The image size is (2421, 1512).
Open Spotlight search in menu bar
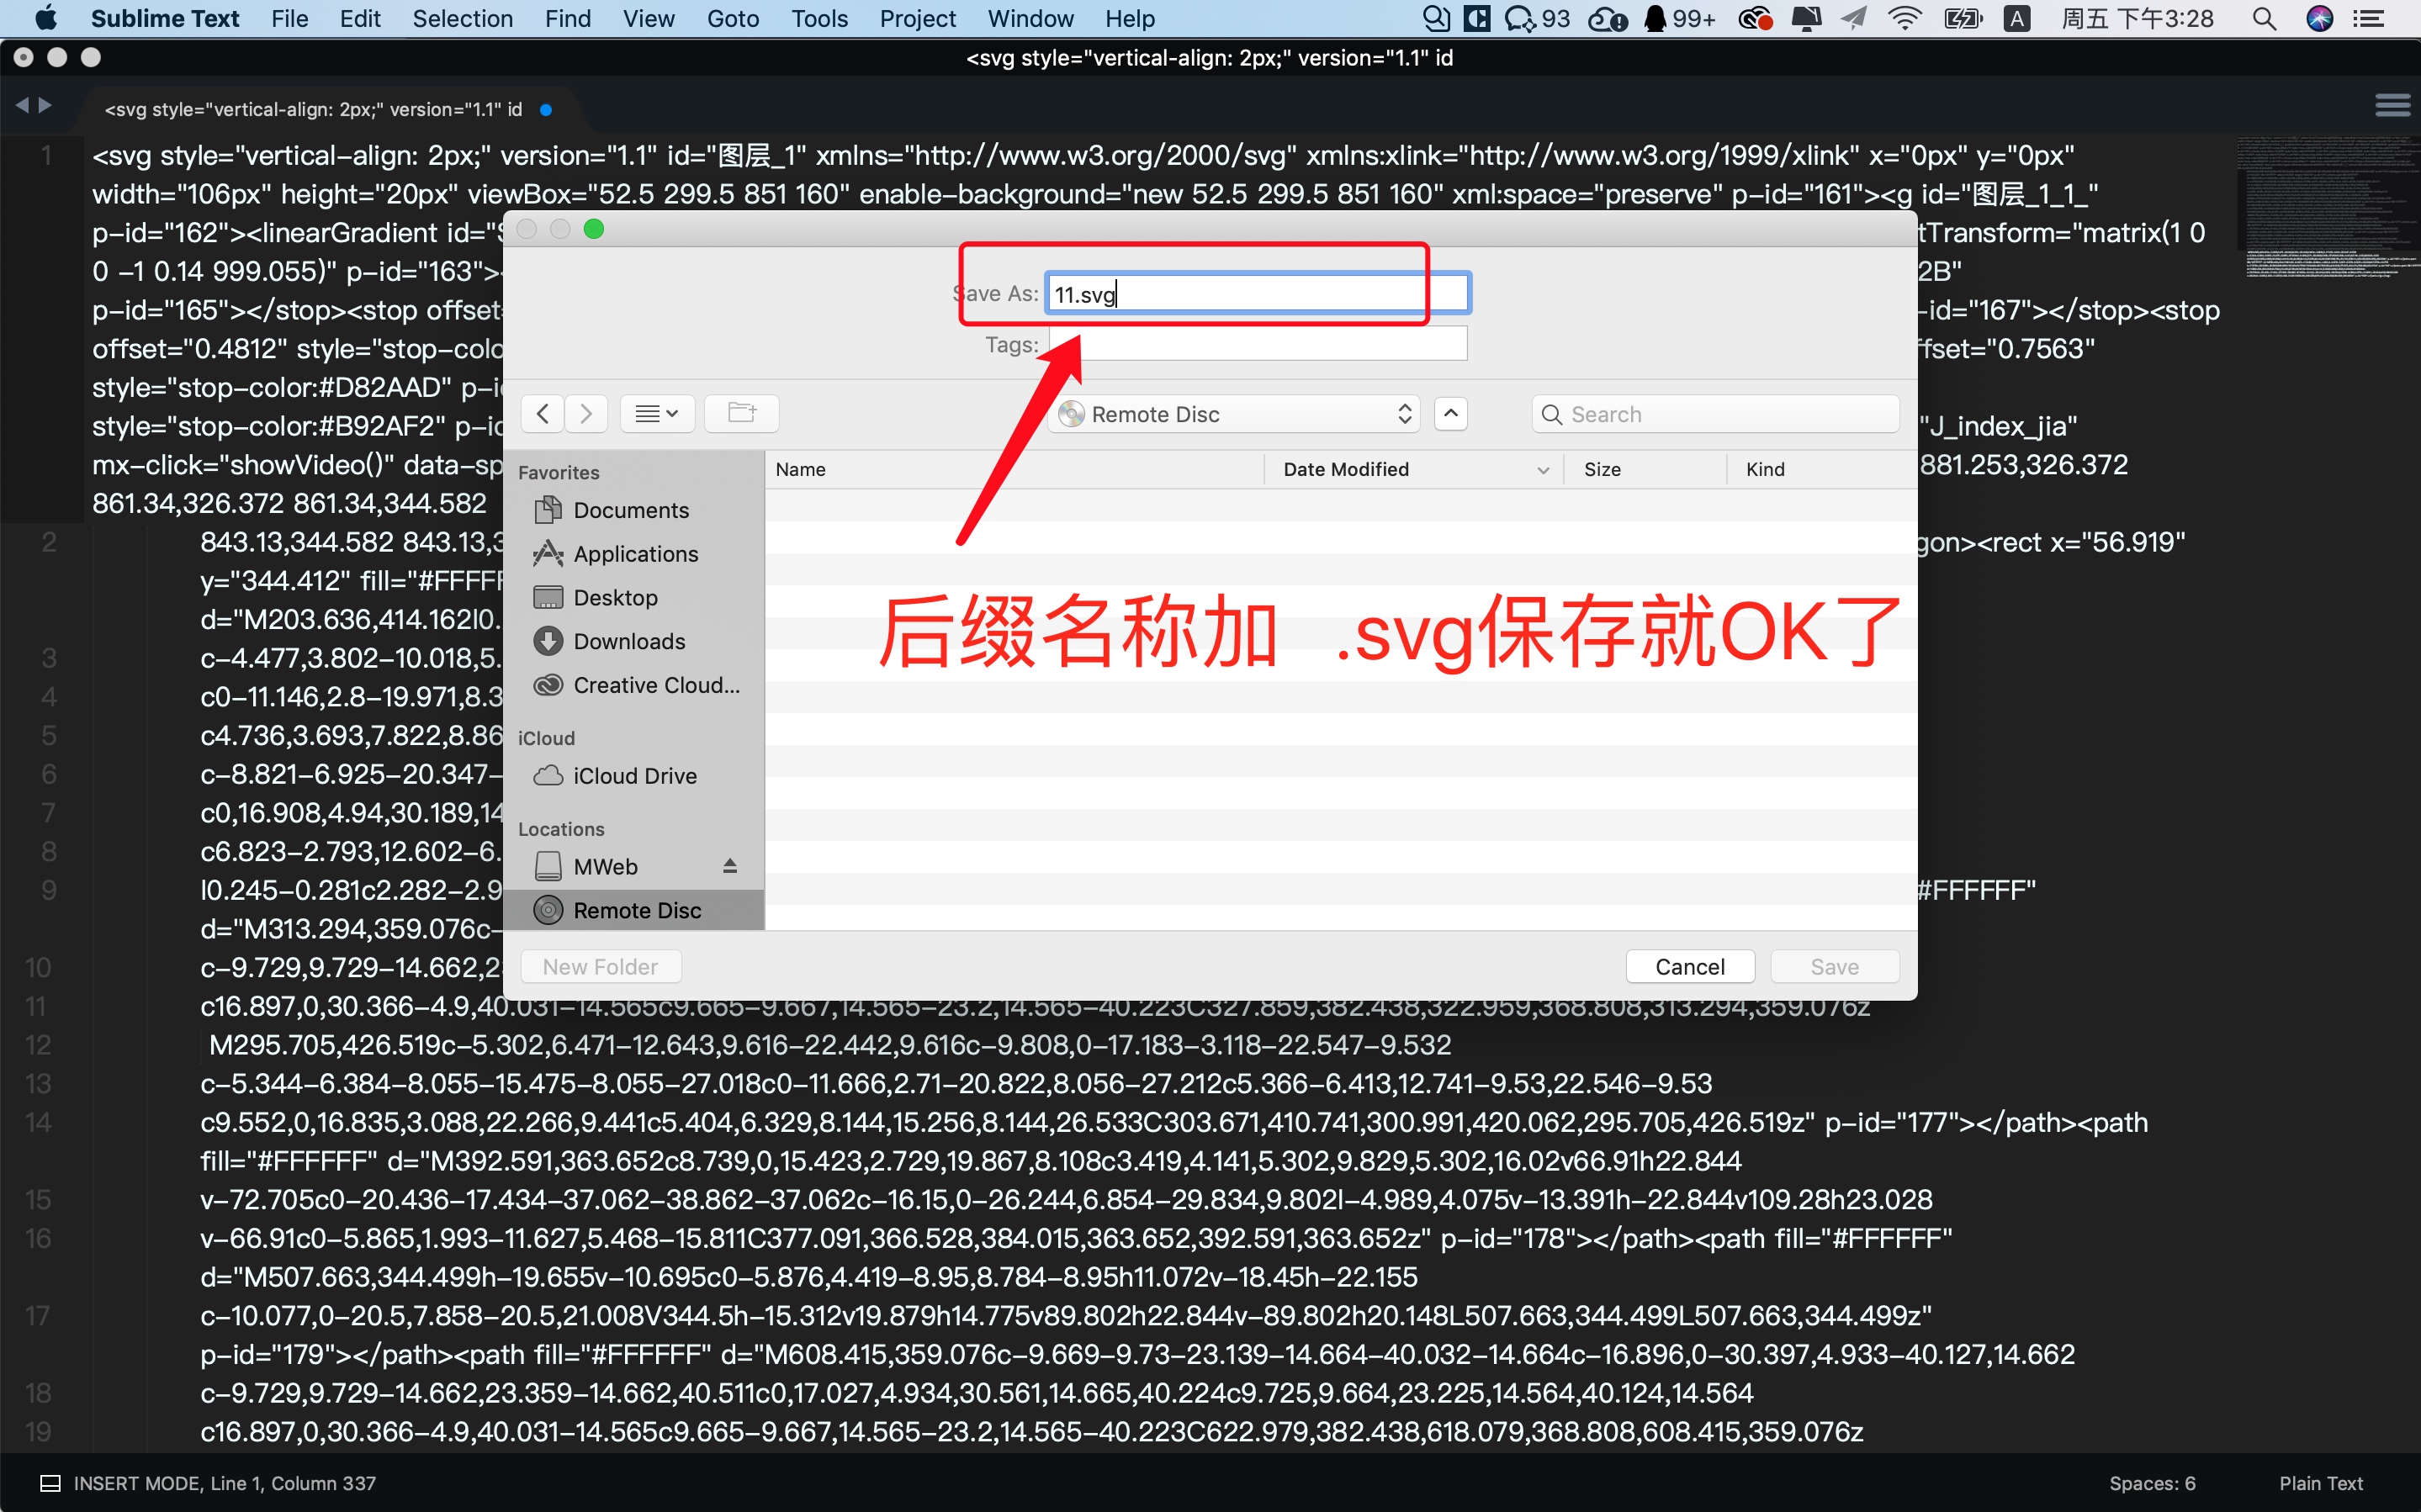2264,19
